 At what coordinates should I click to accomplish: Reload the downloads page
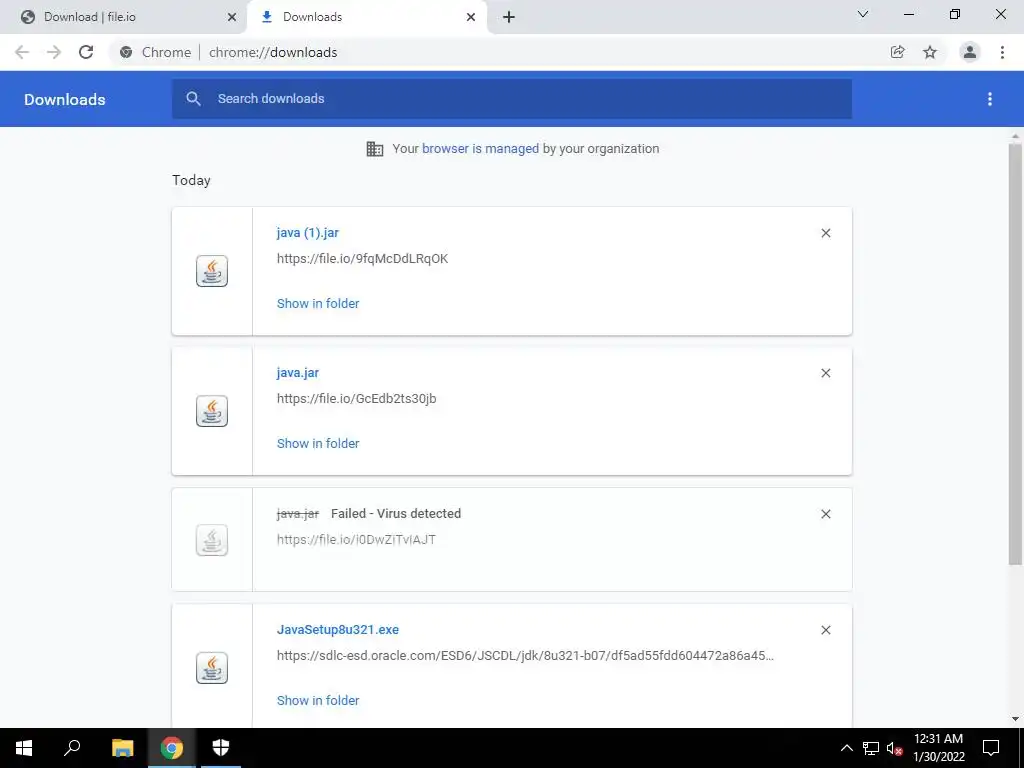point(86,52)
